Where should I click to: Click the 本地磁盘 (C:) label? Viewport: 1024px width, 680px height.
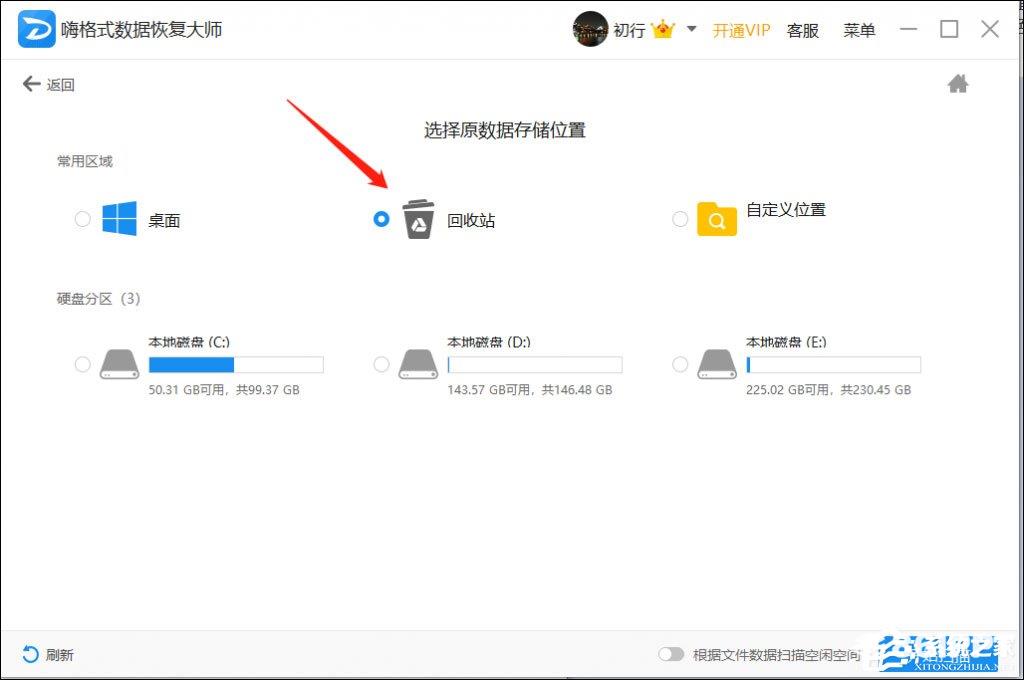pos(189,342)
